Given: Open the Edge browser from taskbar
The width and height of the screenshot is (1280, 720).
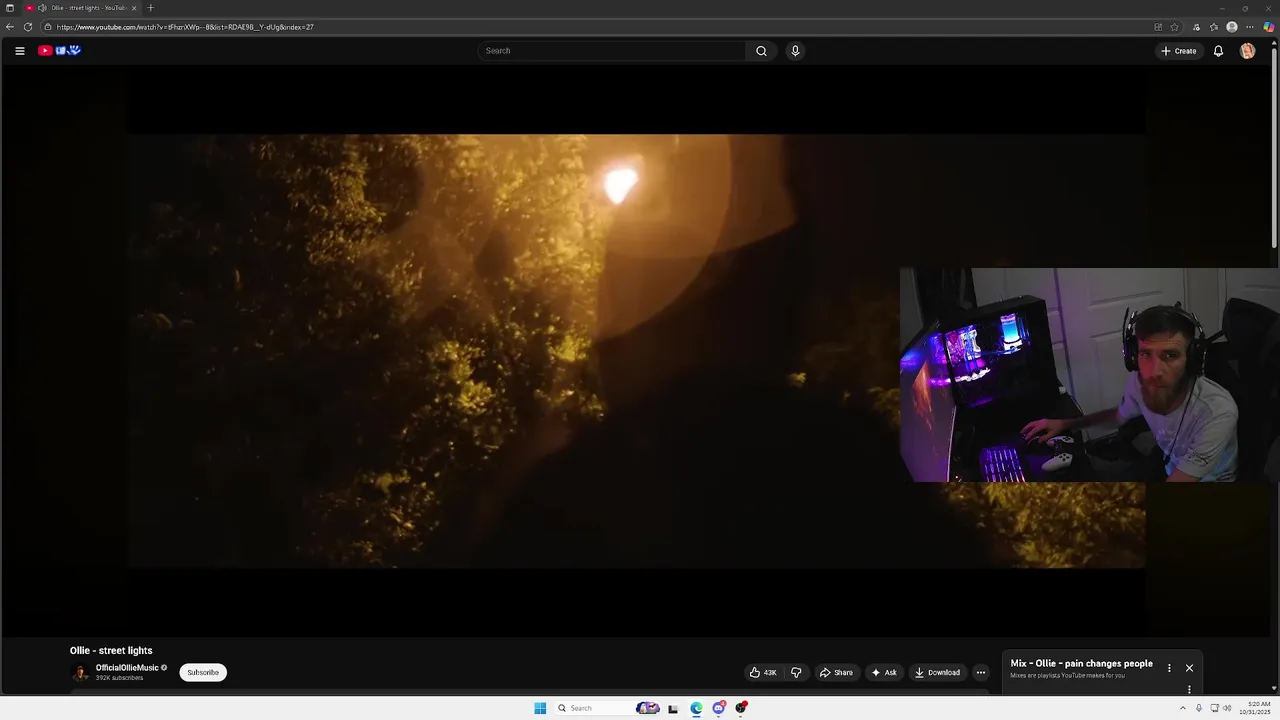Looking at the screenshot, I should tap(696, 708).
